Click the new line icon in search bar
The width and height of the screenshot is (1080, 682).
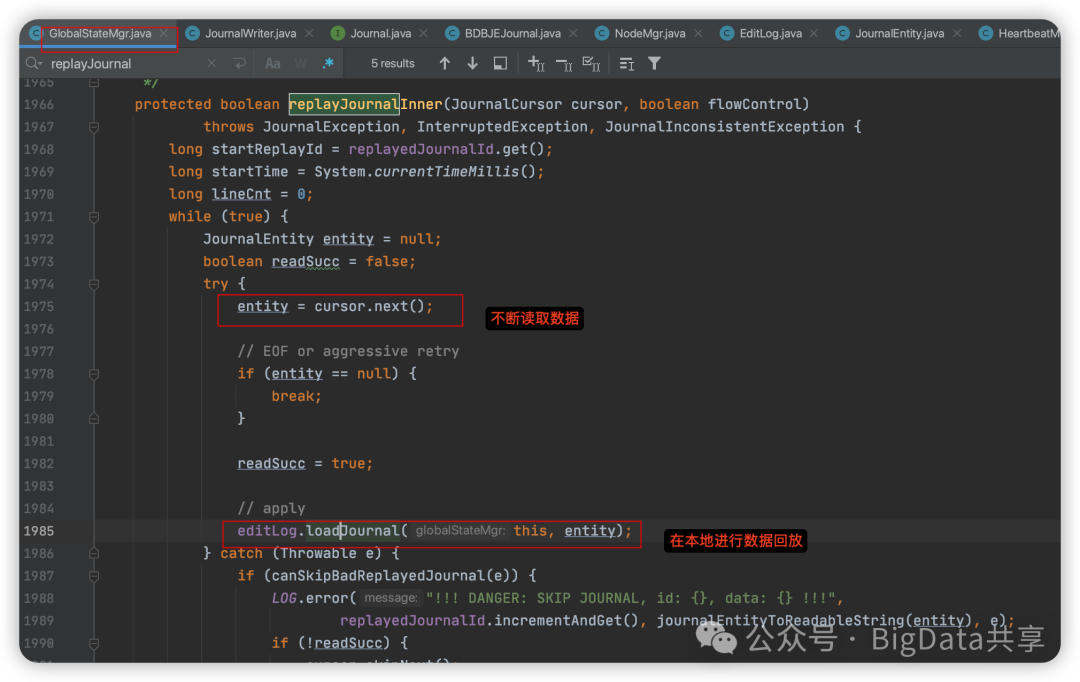click(239, 63)
